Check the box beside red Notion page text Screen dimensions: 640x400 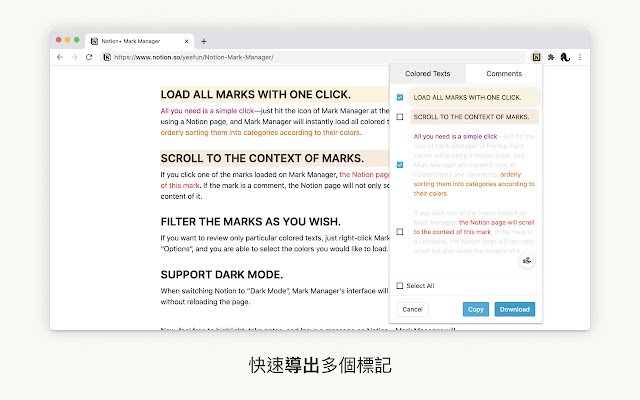pos(400,232)
